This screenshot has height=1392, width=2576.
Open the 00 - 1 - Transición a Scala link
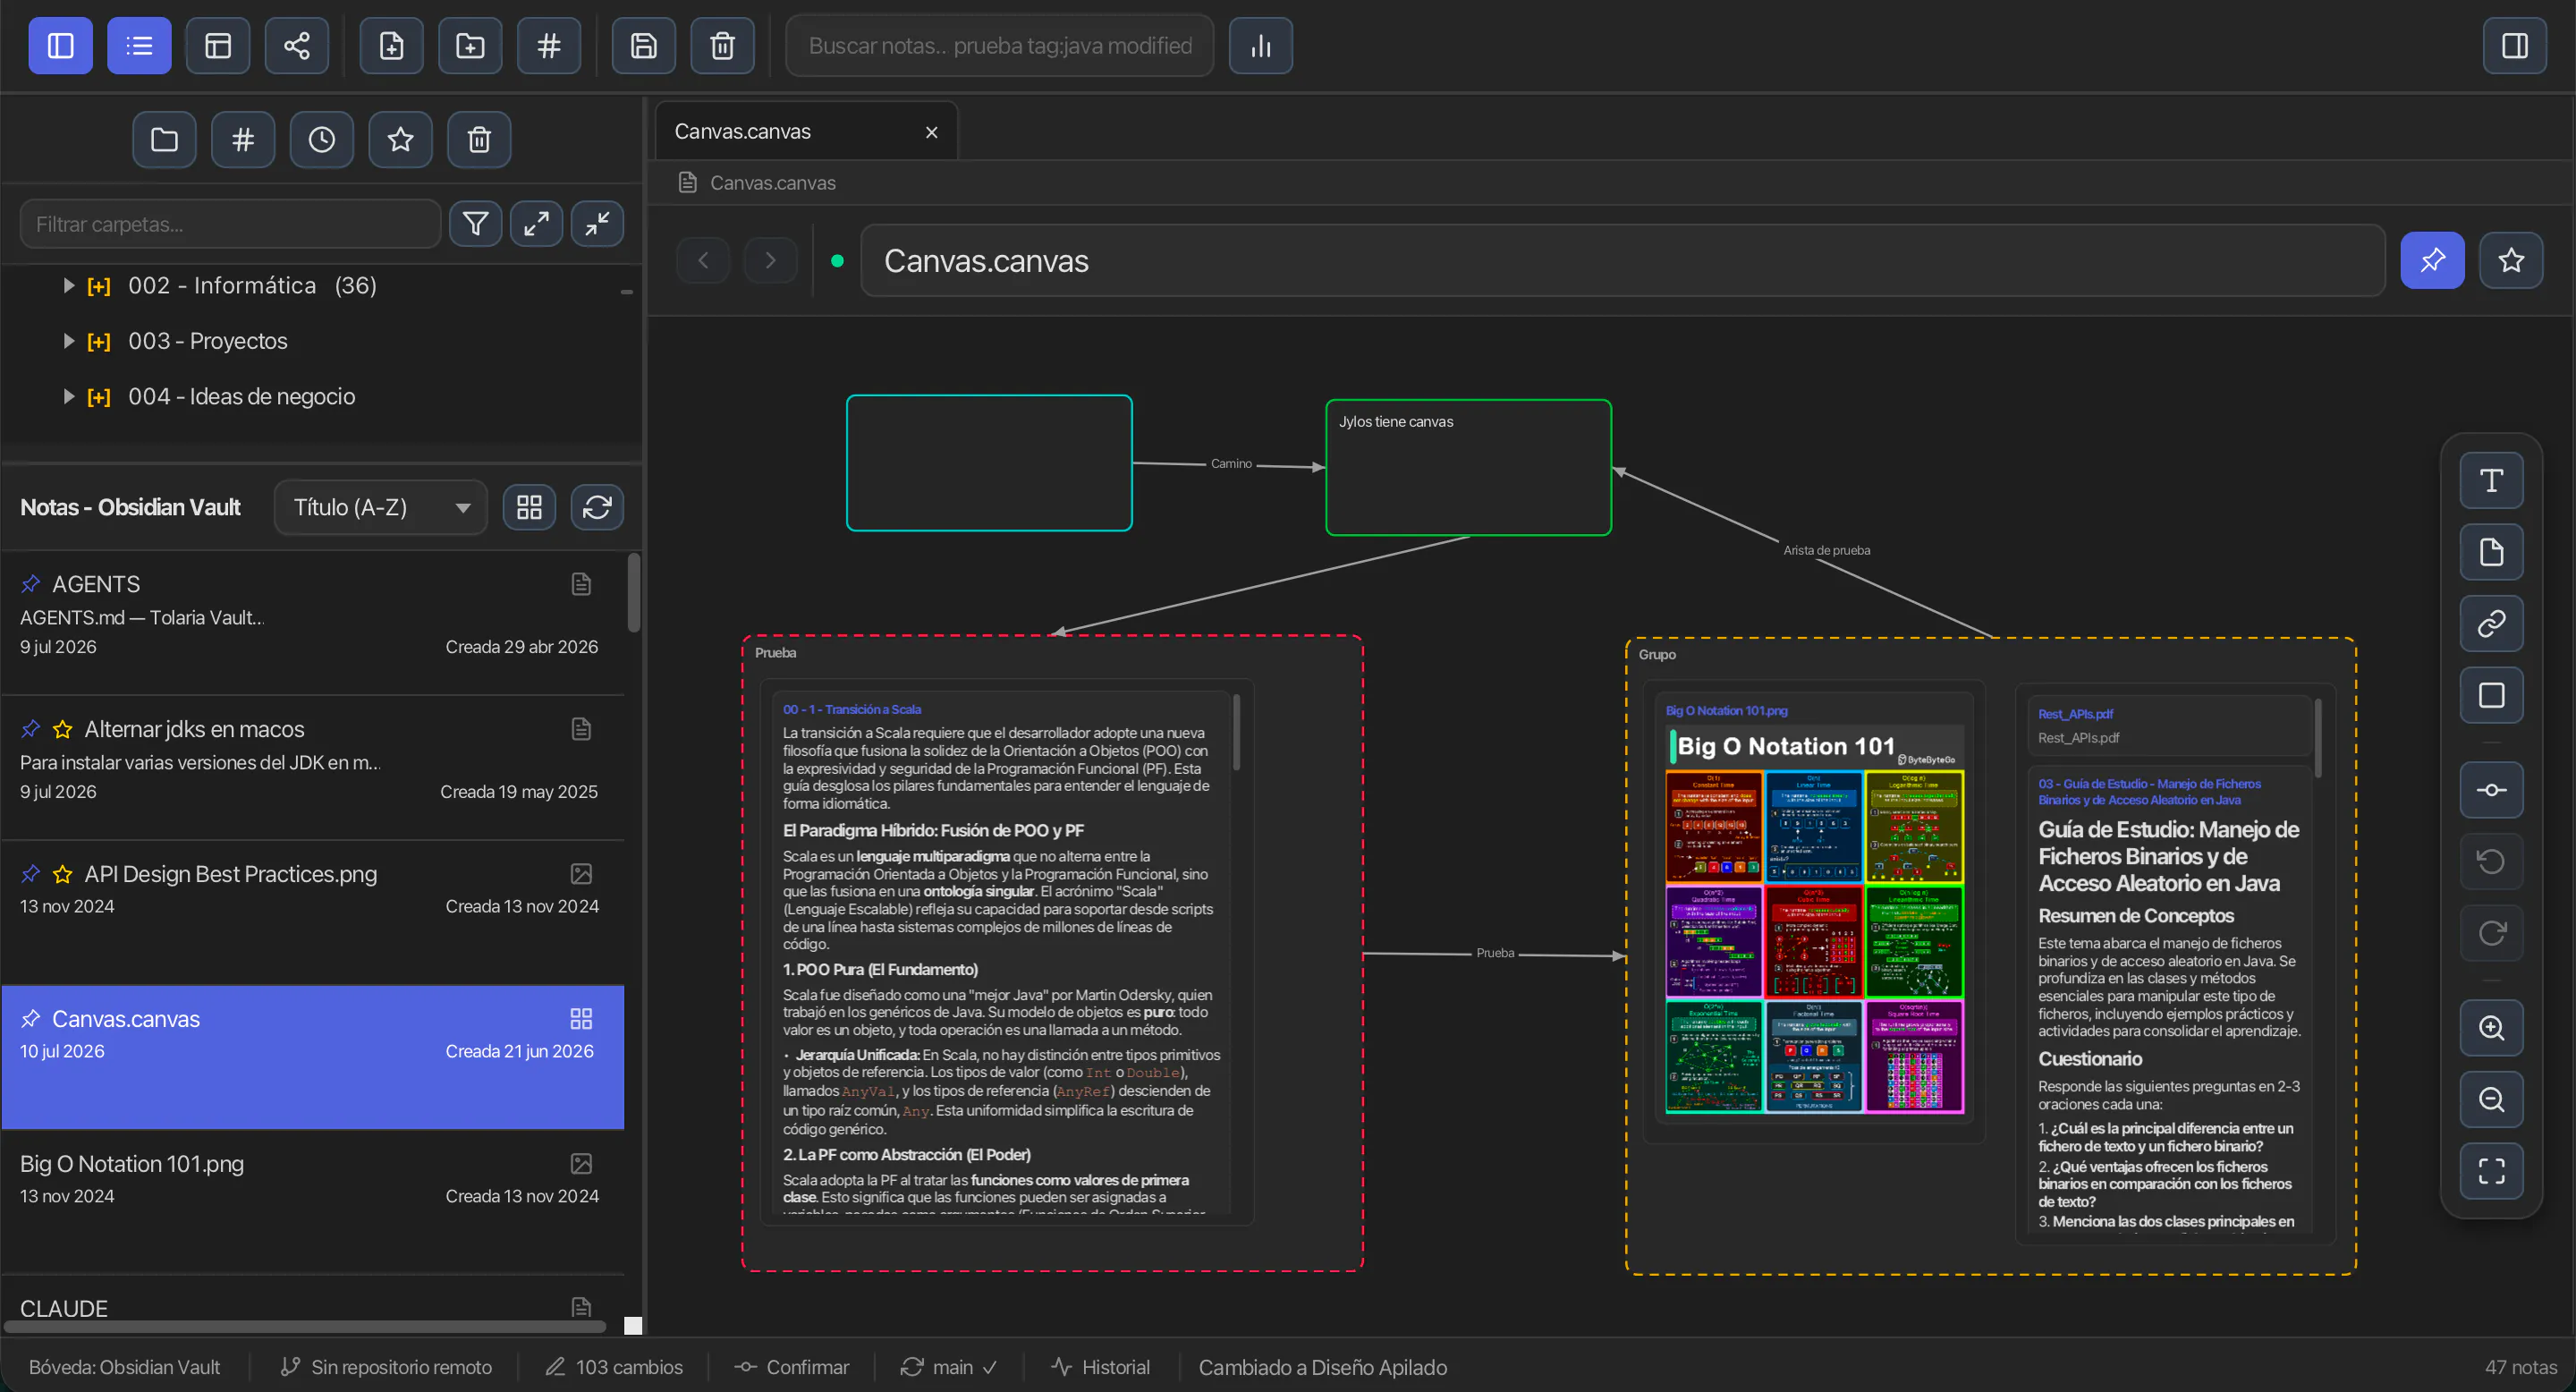[852, 710]
